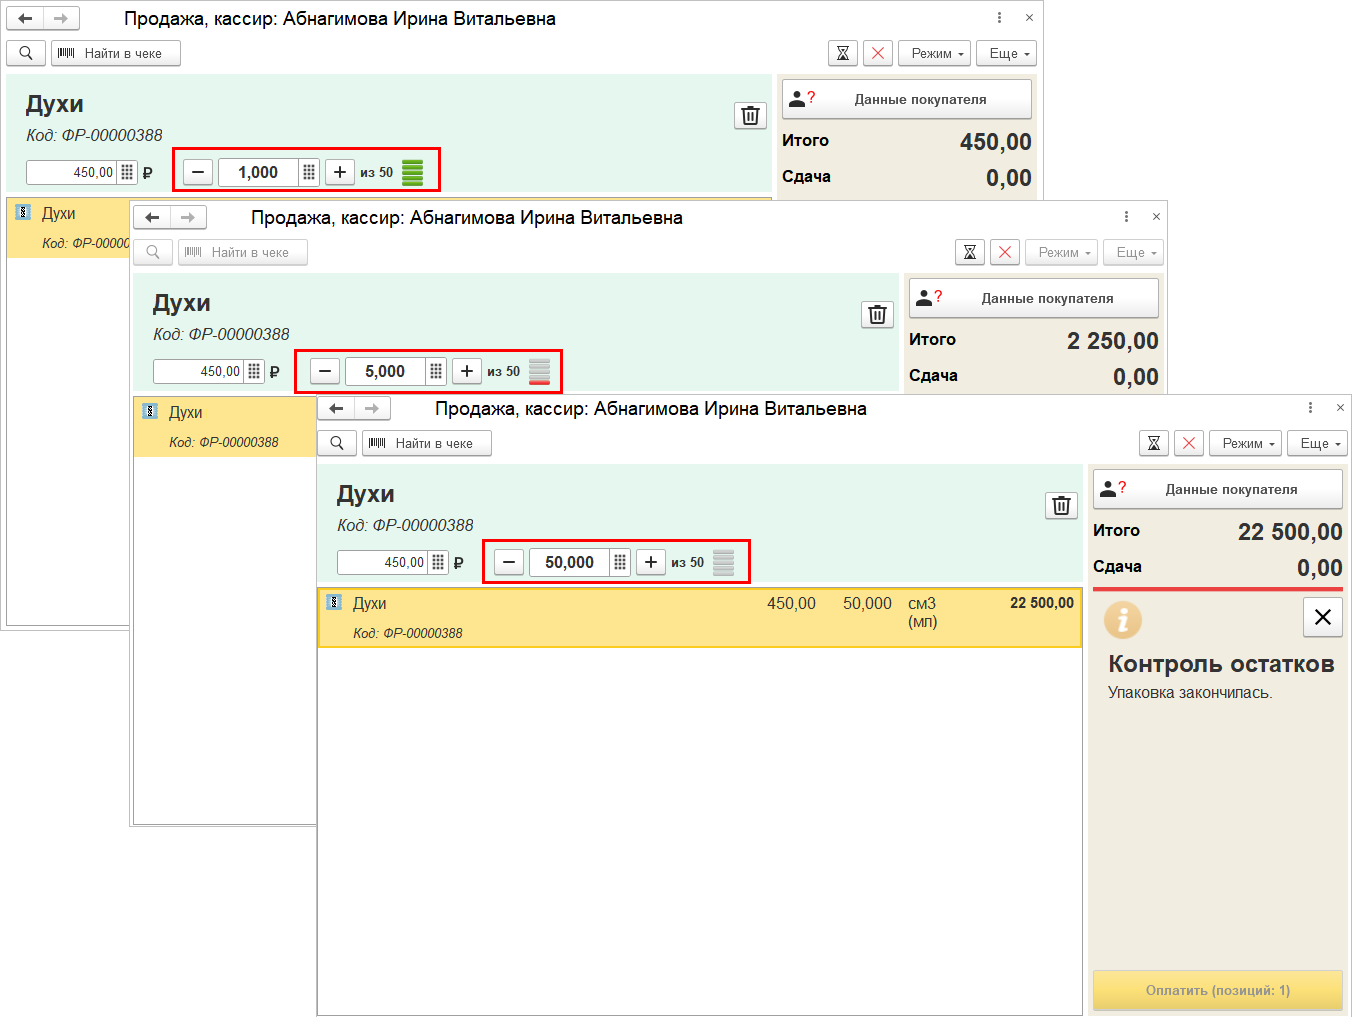Viewport: 1353px width, 1017px height.
Task: Click the 450,00 price field in the front window
Action: [x=383, y=562]
